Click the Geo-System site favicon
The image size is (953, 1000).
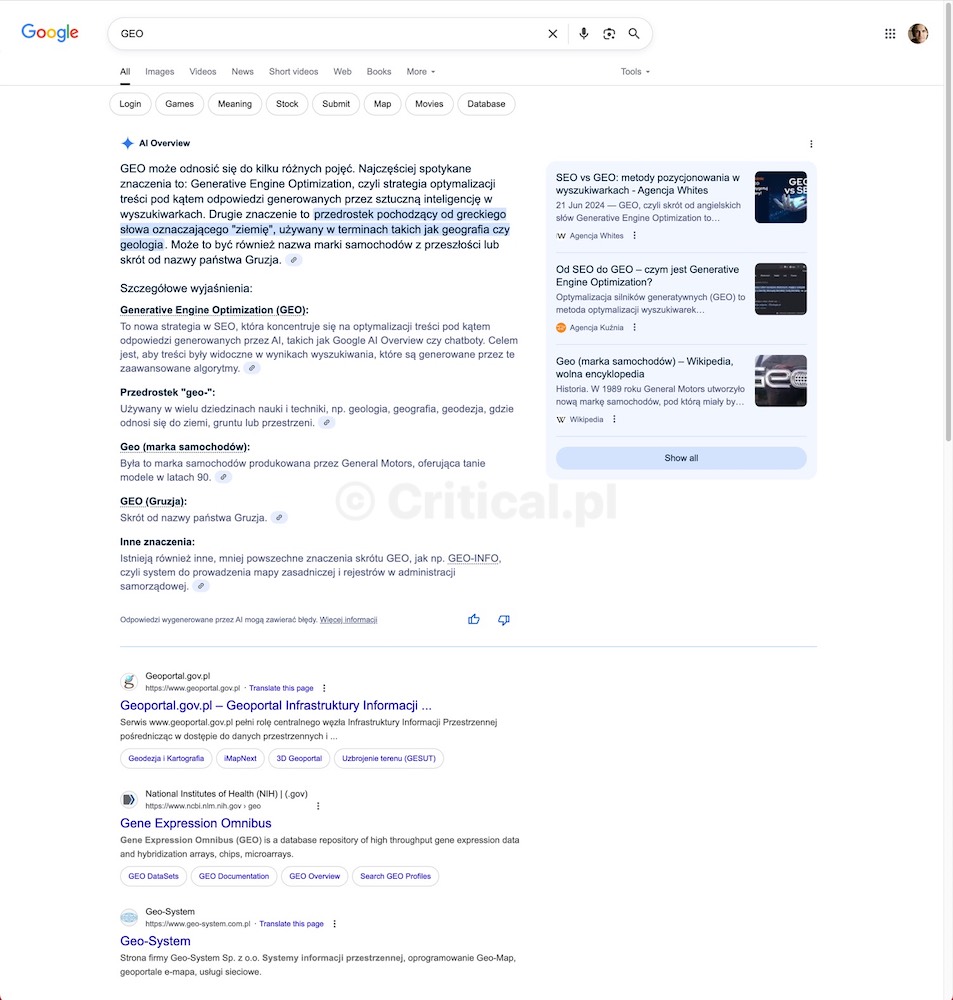[129, 918]
